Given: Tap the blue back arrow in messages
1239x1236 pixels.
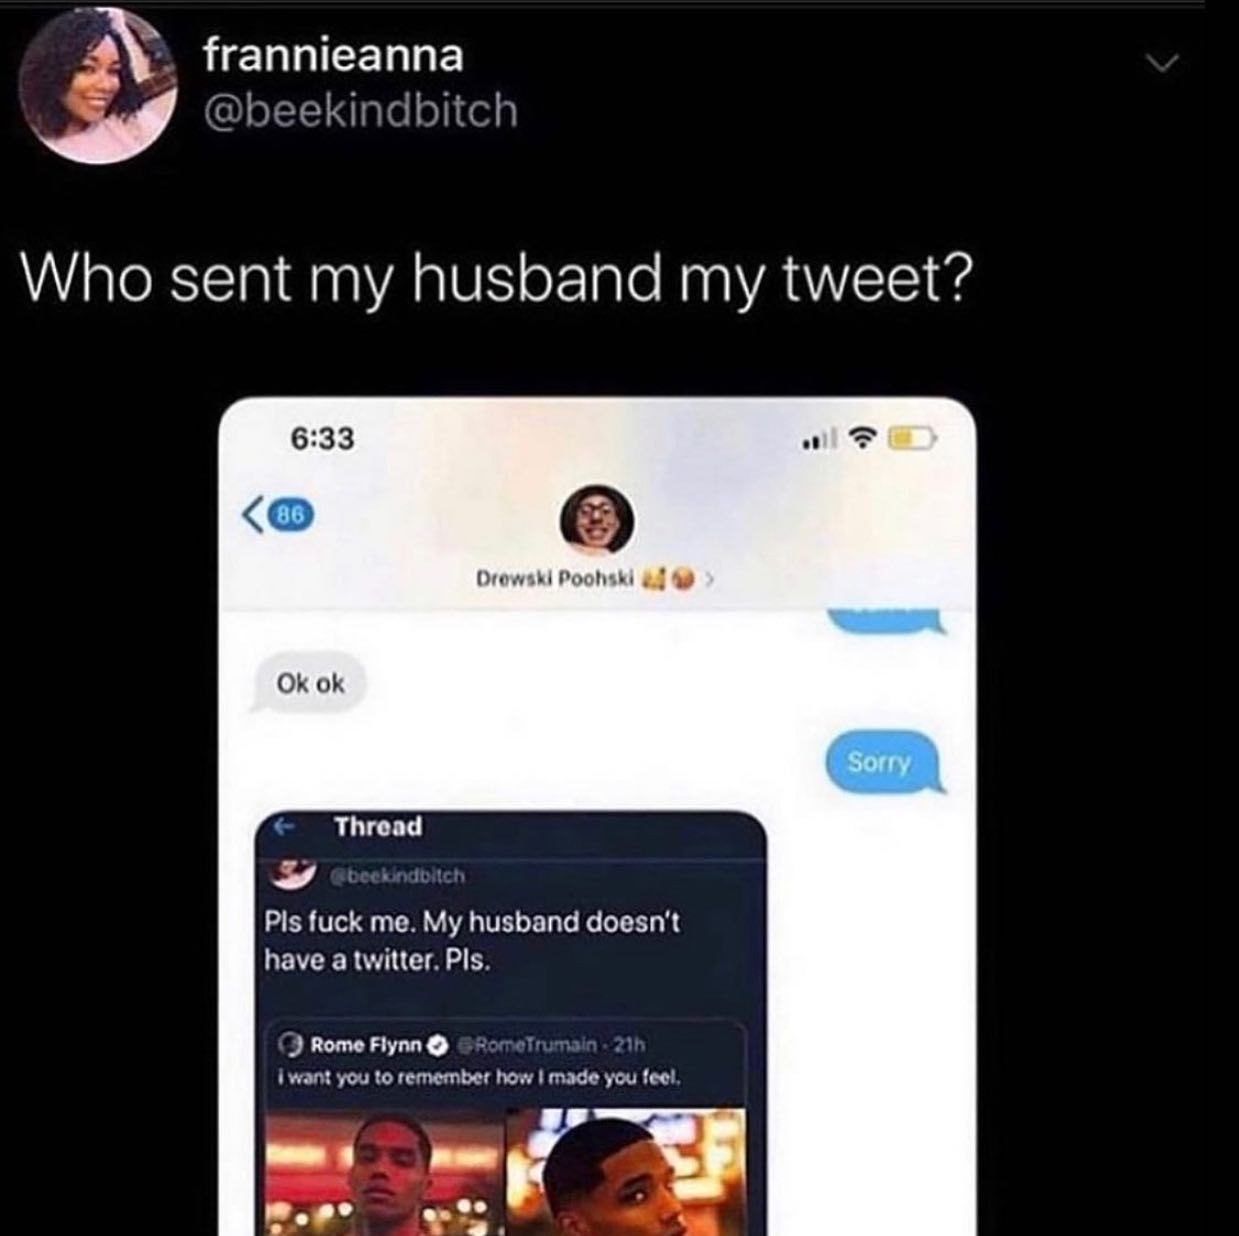Looking at the screenshot, I should (x=254, y=516).
